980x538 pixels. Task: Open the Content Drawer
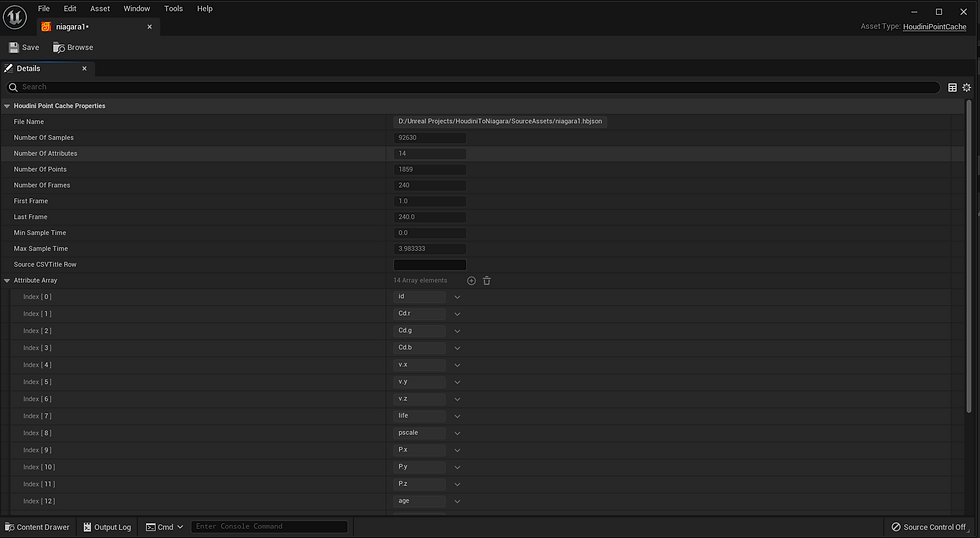(x=38, y=527)
